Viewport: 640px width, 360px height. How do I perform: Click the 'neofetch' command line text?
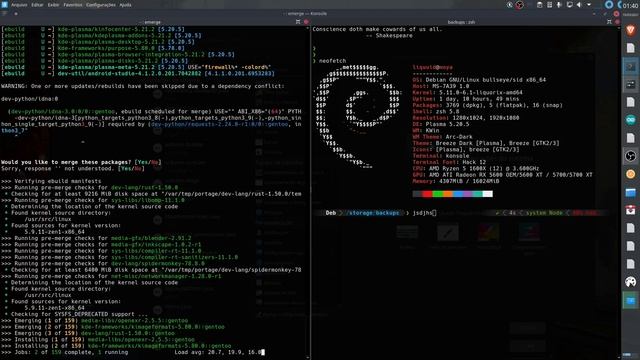(332, 61)
